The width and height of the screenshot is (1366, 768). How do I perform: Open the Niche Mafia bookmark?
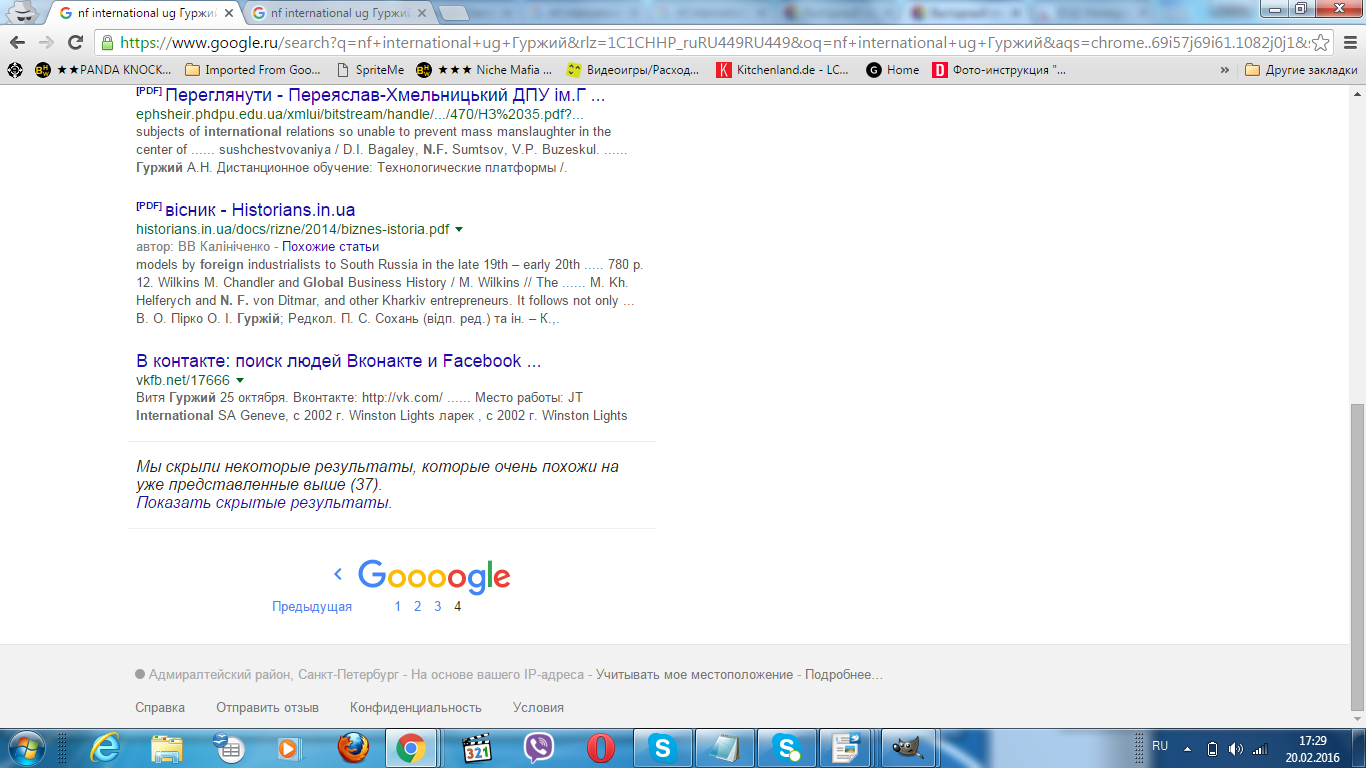click(x=484, y=70)
